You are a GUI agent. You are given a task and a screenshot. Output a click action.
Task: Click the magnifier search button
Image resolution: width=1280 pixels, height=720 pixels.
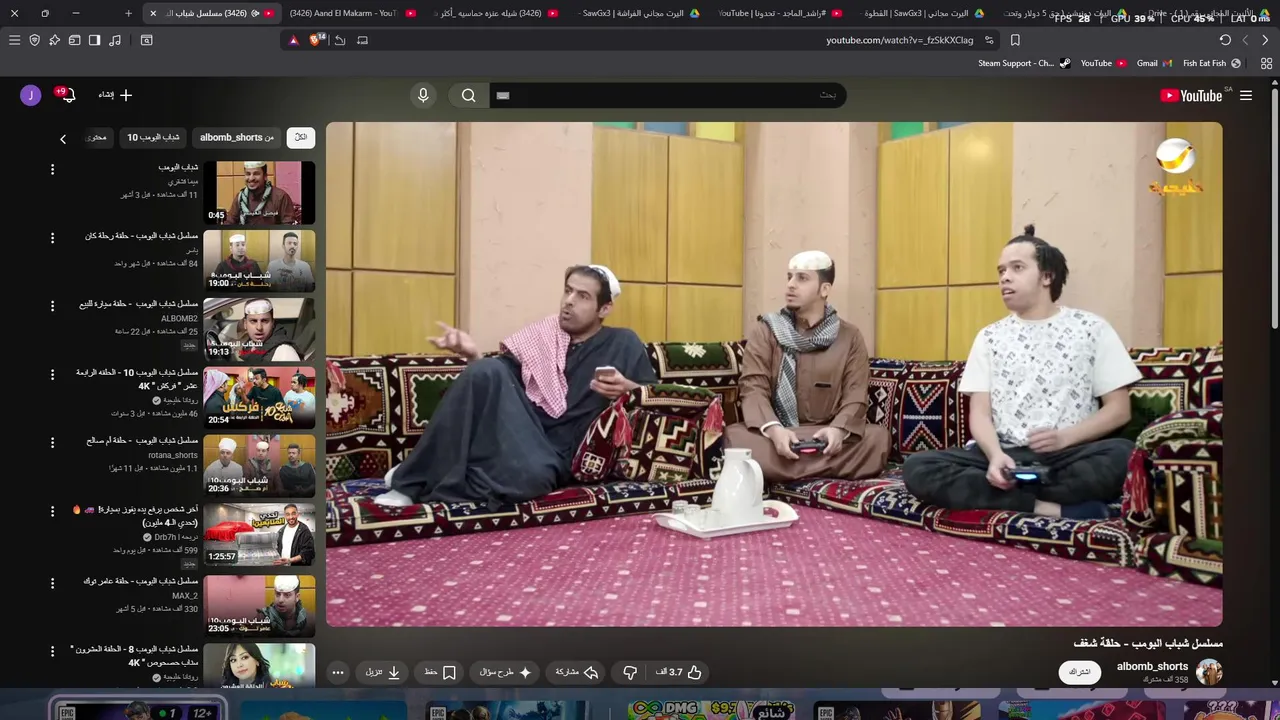pyautogui.click(x=468, y=95)
